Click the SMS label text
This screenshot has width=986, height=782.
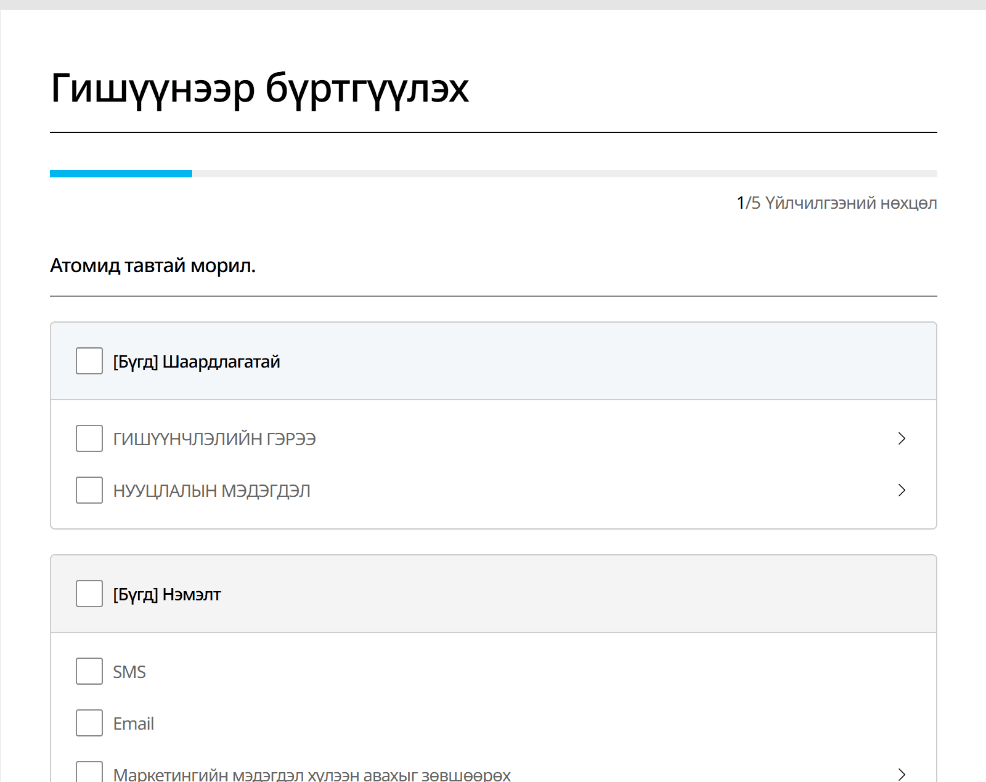tap(130, 672)
